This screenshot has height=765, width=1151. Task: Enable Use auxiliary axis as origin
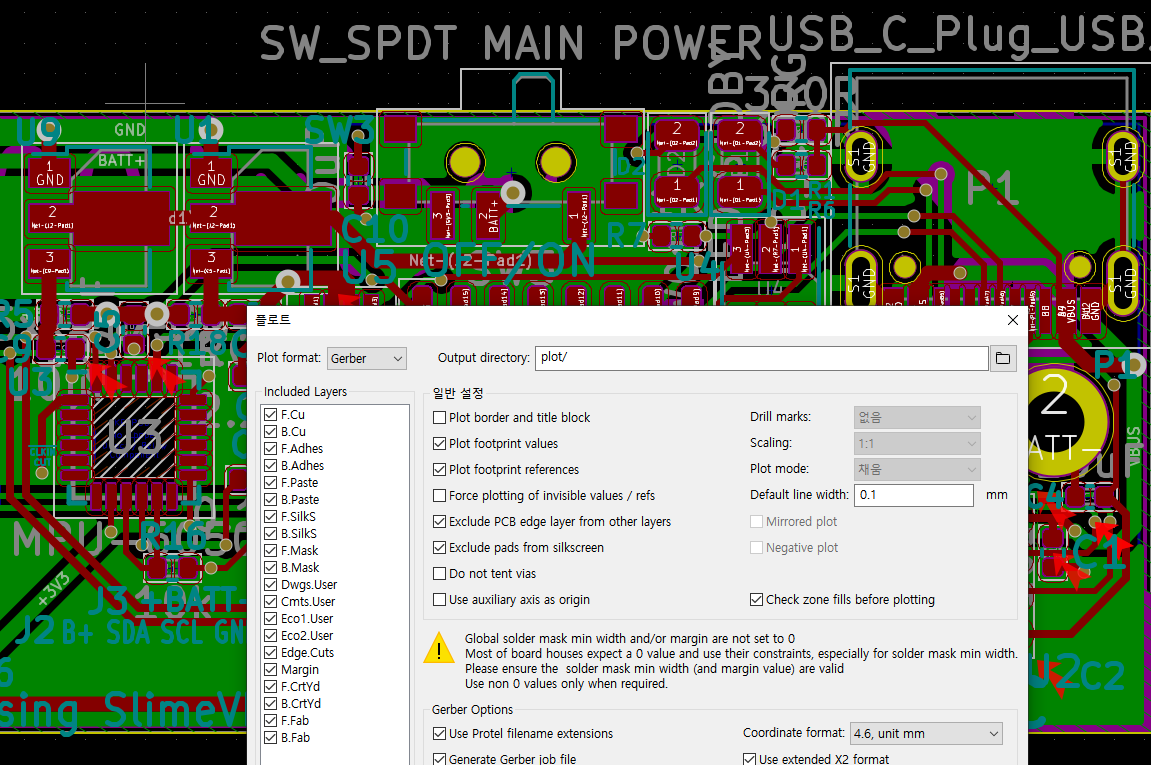[440, 600]
